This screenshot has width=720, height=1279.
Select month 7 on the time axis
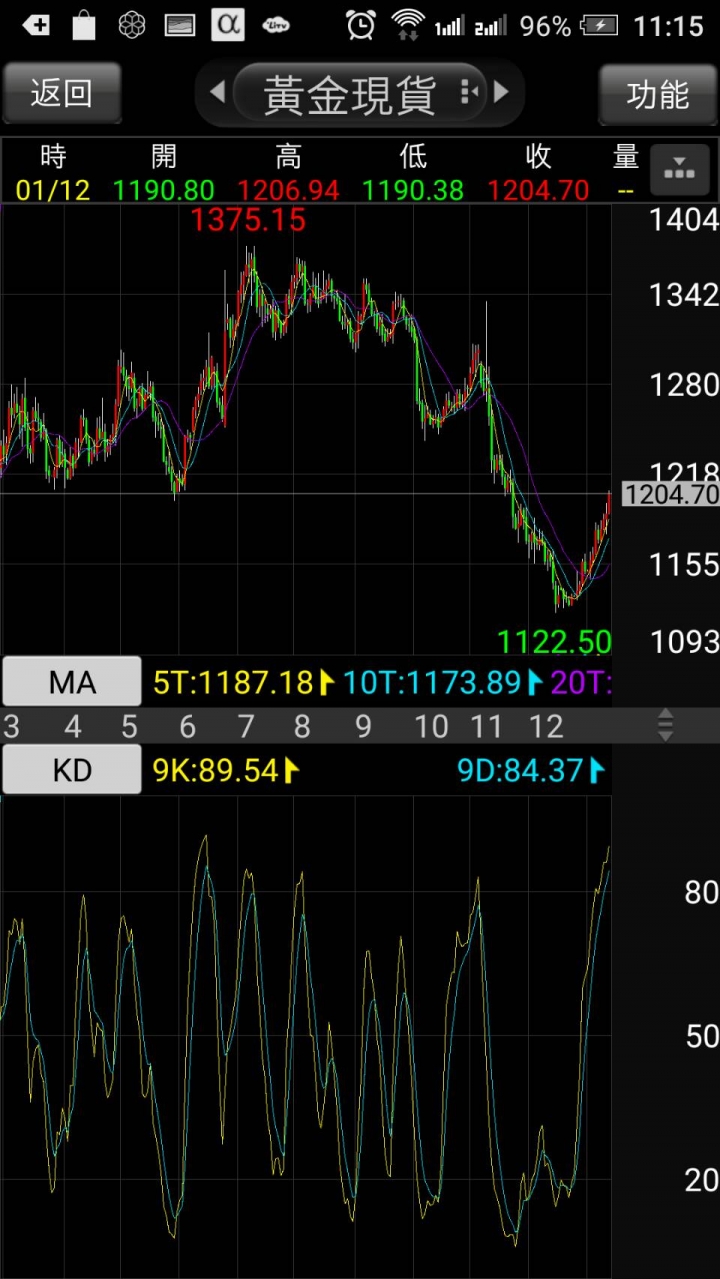pyautogui.click(x=246, y=726)
